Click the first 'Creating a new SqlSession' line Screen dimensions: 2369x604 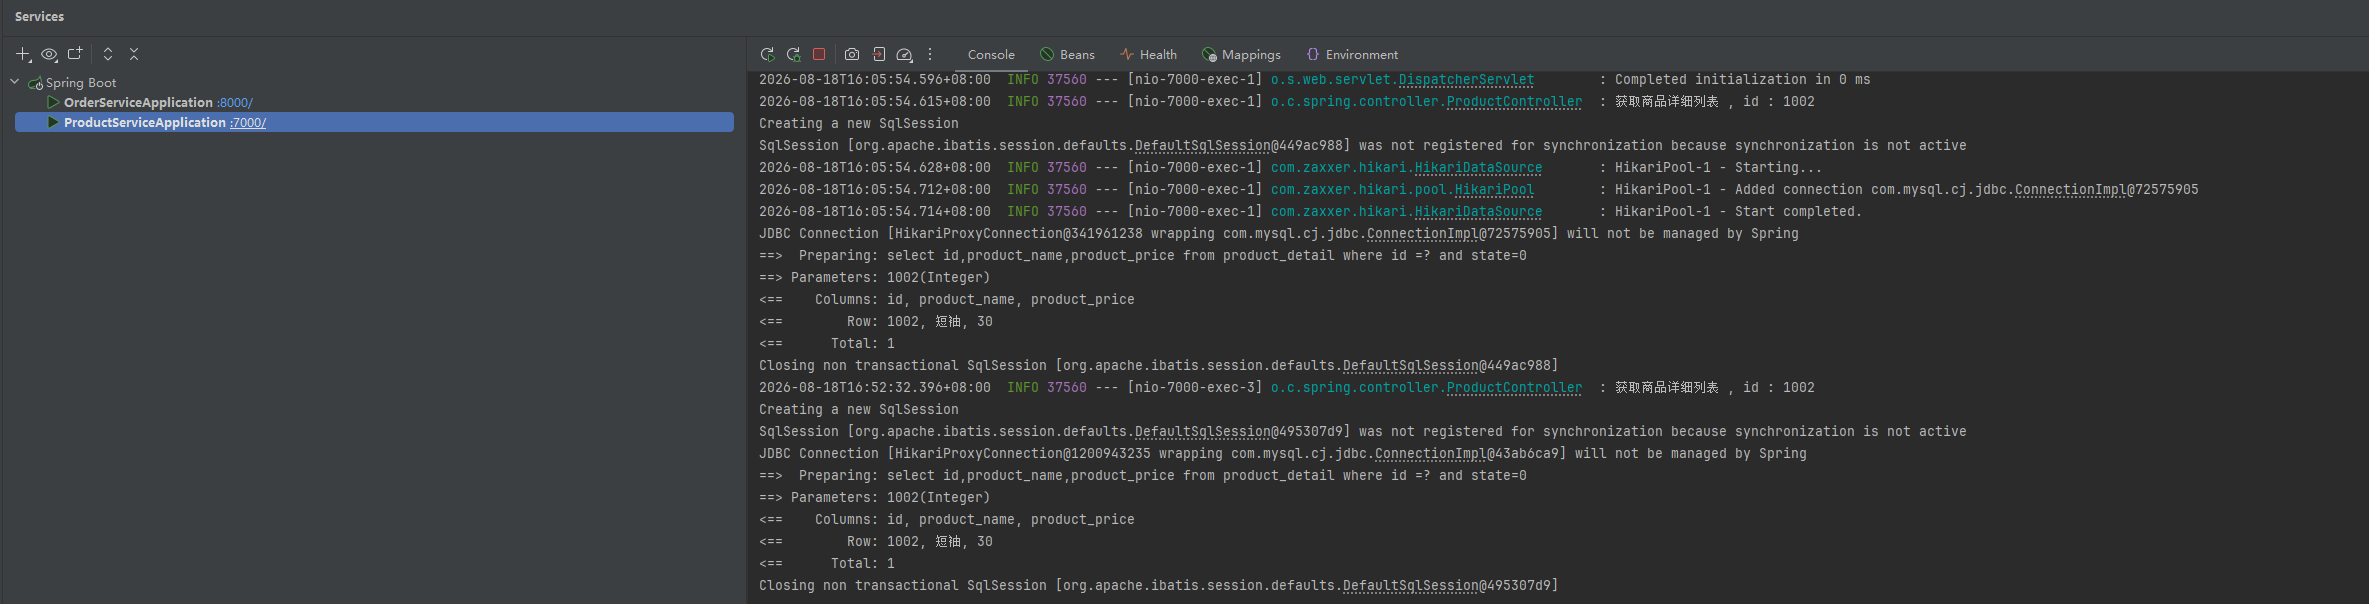click(858, 123)
